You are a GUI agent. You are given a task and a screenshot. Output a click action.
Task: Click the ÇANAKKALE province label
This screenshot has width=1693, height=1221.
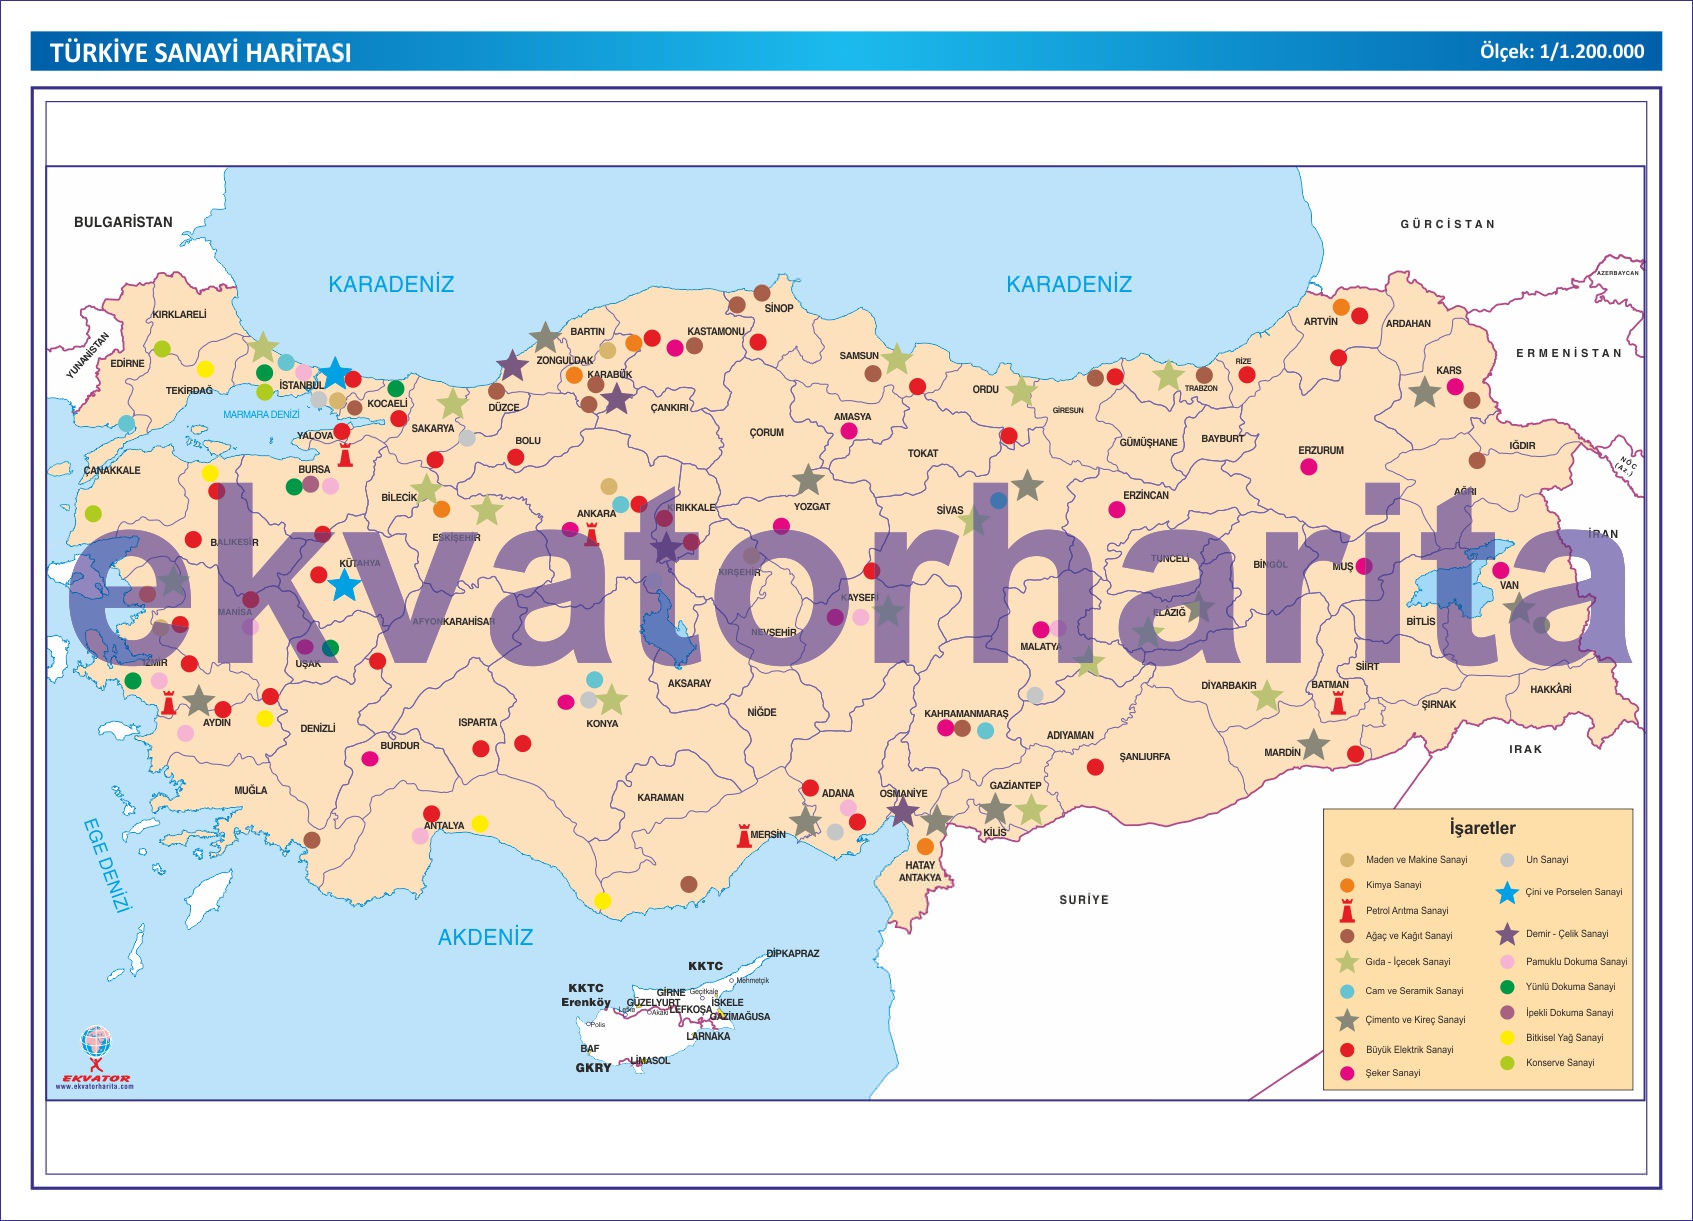[112, 470]
